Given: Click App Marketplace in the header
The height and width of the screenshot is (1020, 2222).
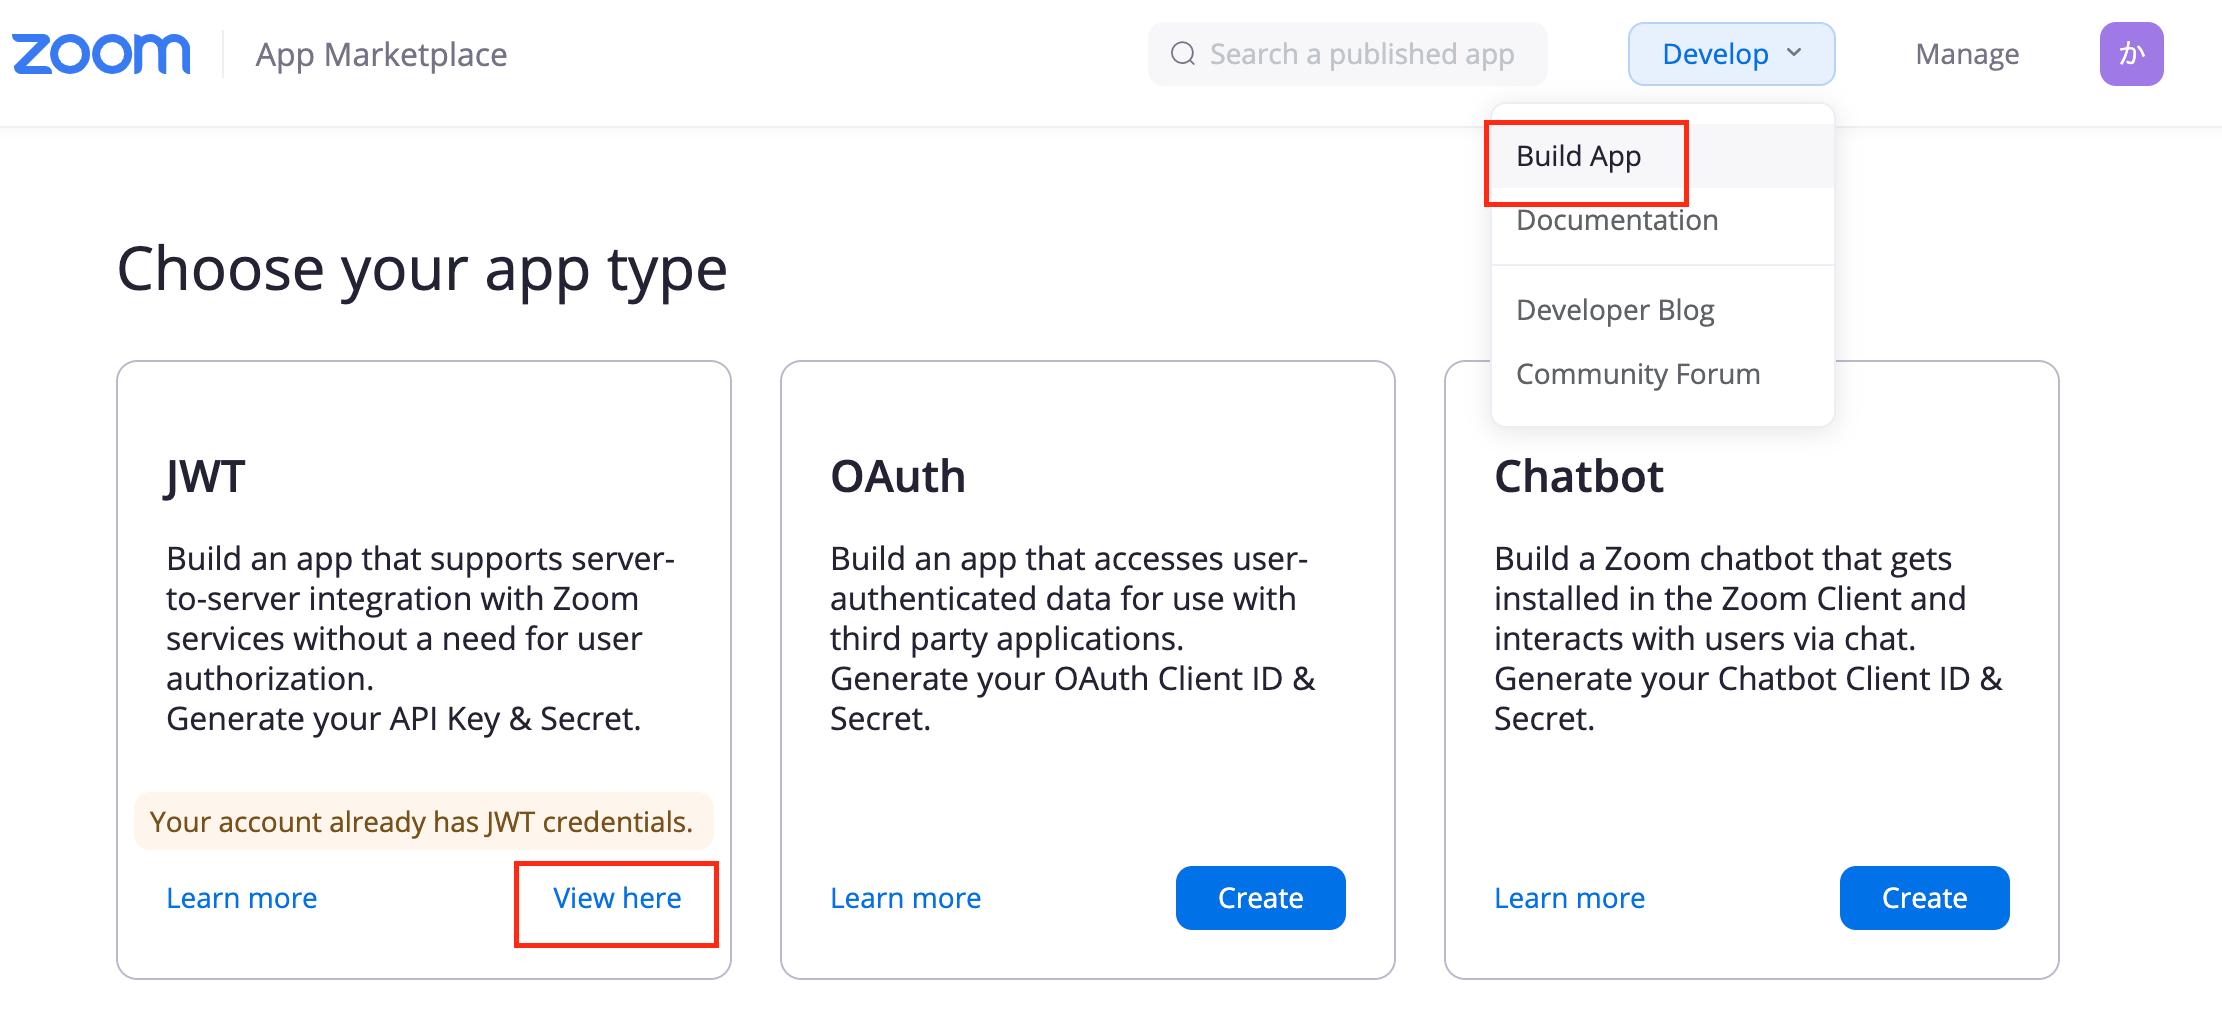Looking at the screenshot, I should 380,54.
